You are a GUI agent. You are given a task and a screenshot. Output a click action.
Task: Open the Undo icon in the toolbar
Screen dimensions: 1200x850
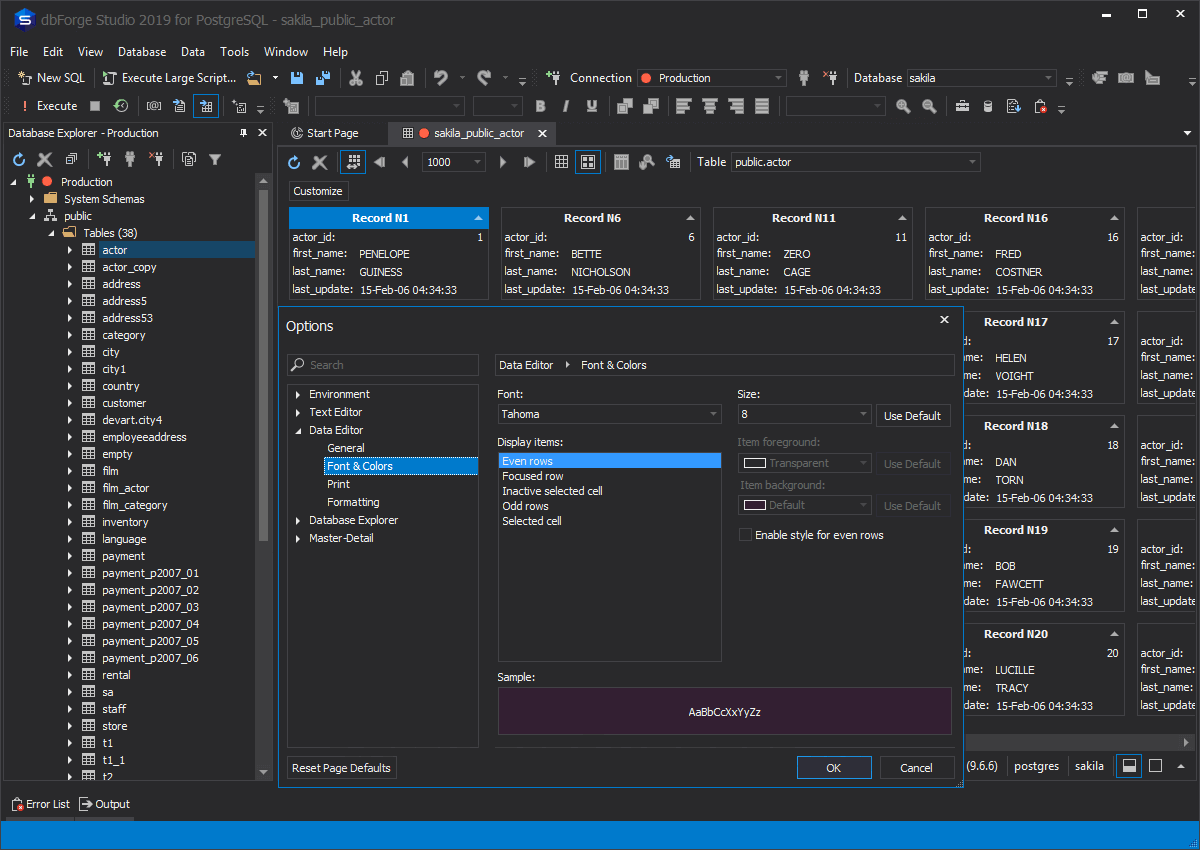click(x=440, y=77)
